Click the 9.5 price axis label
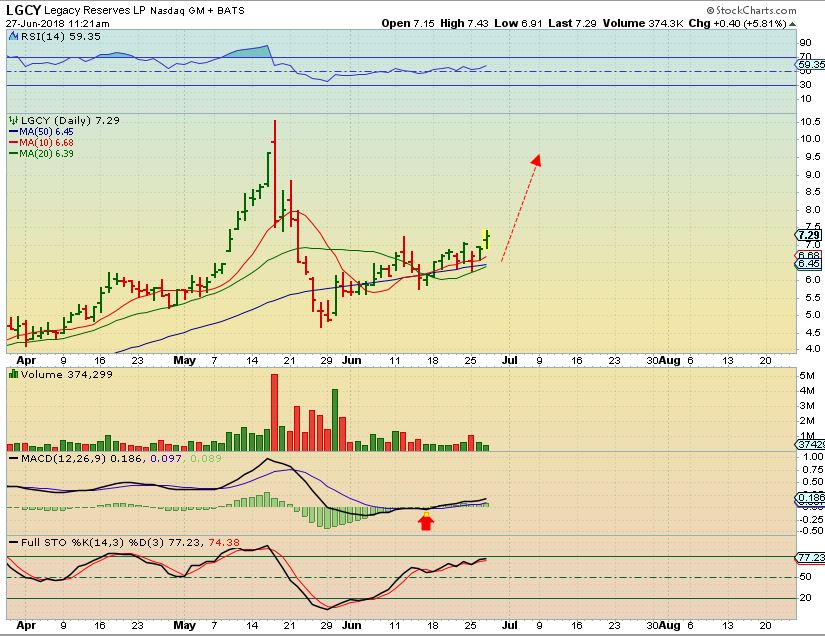Viewport: 825px width, 636px height. (x=811, y=157)
